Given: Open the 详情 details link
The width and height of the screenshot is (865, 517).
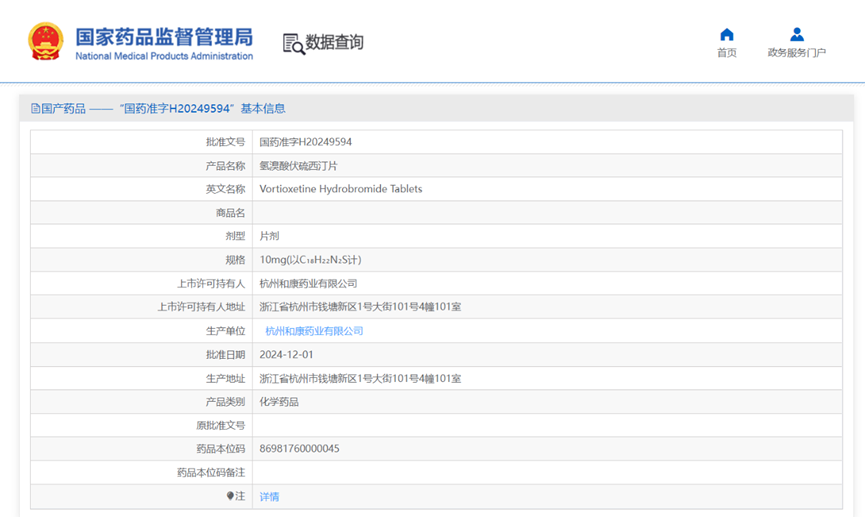Looking at the screenshot, I should point(270,497).
